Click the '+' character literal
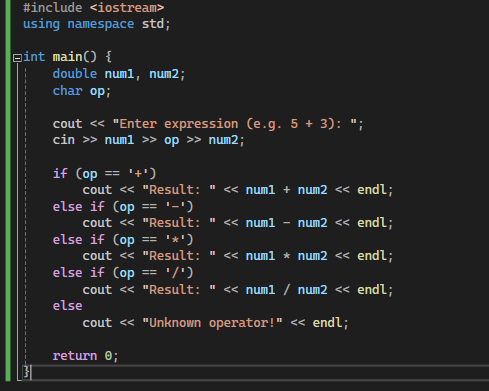 [138, 173]
